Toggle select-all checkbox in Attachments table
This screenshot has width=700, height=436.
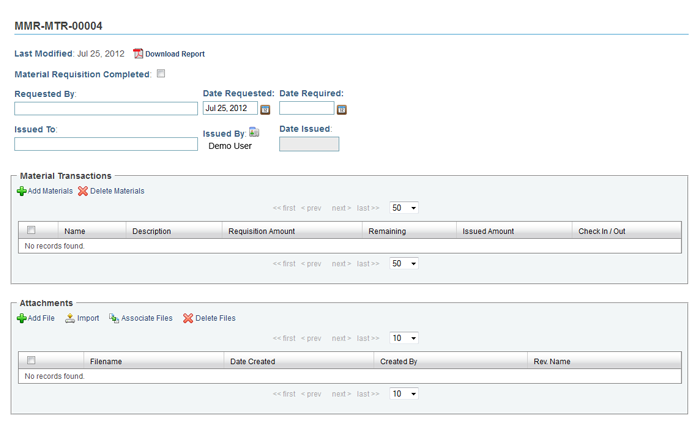(31, 360)
